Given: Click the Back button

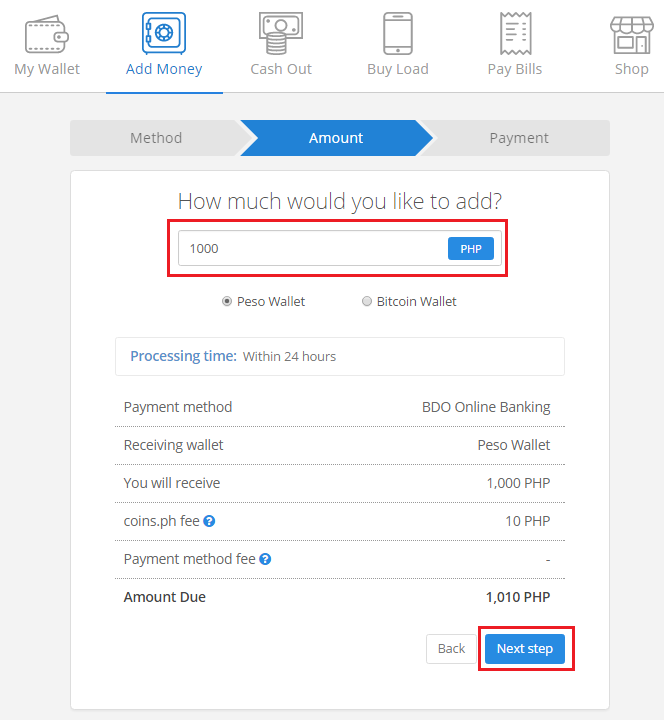Looking at the screenshot, I should click(451, 648).
